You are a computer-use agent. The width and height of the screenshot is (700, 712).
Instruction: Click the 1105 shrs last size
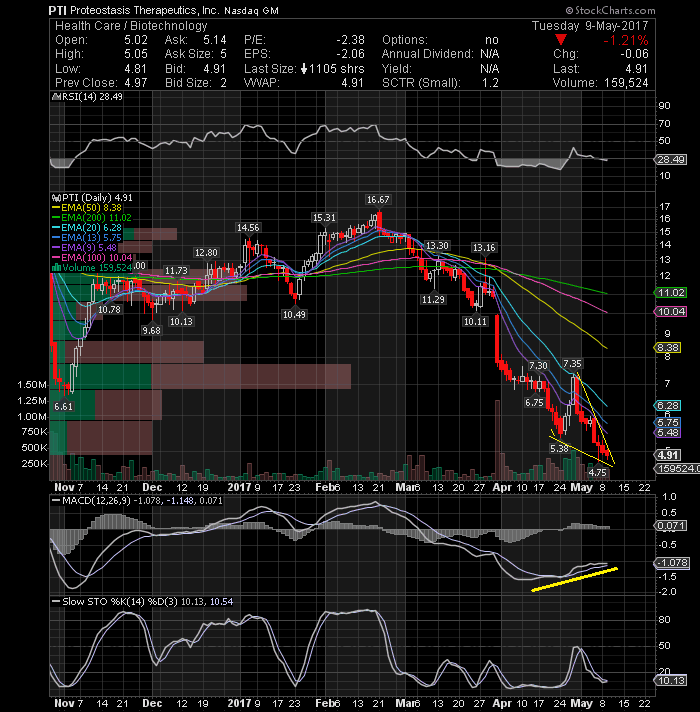tap(337, 69)
